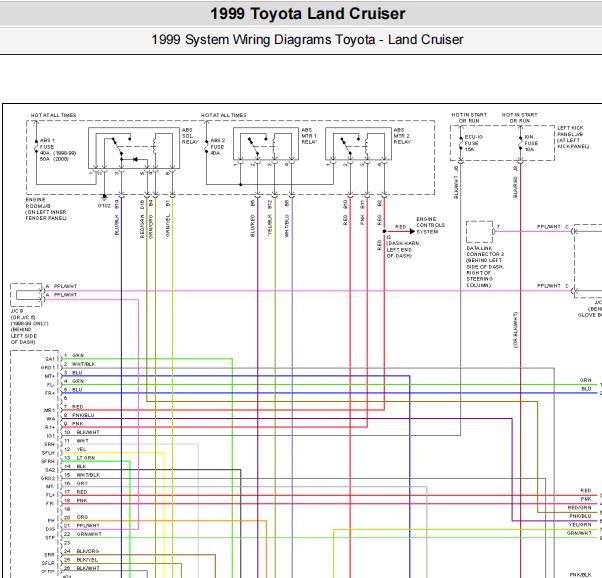Viewport: 602px width, 578px height.
Task: Select the 'IGN FUSE 10A' label
Action: coord(531,143)
